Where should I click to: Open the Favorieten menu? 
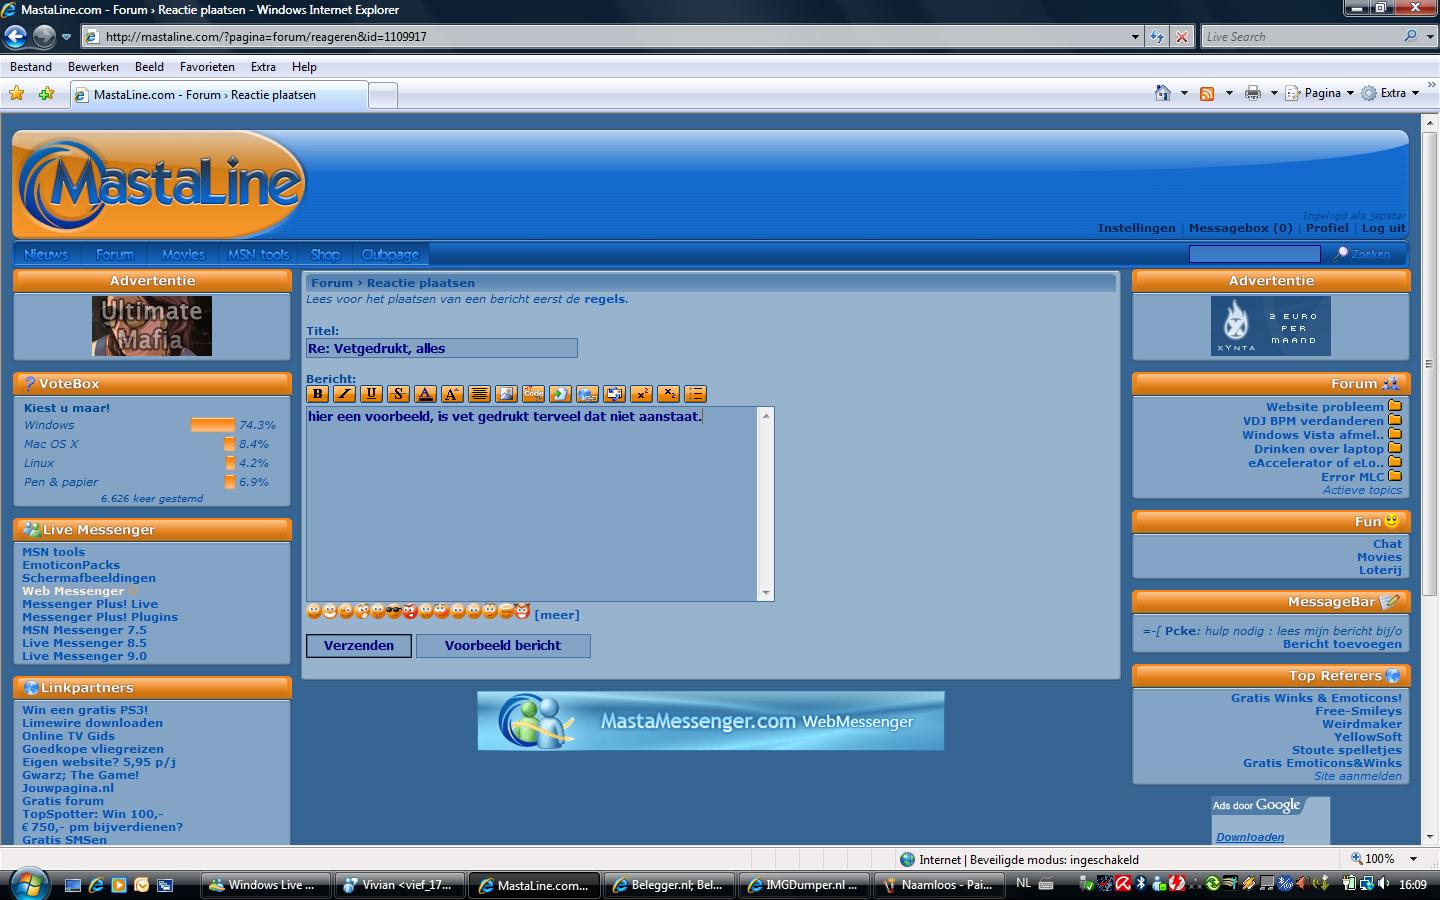click(207, 67)
